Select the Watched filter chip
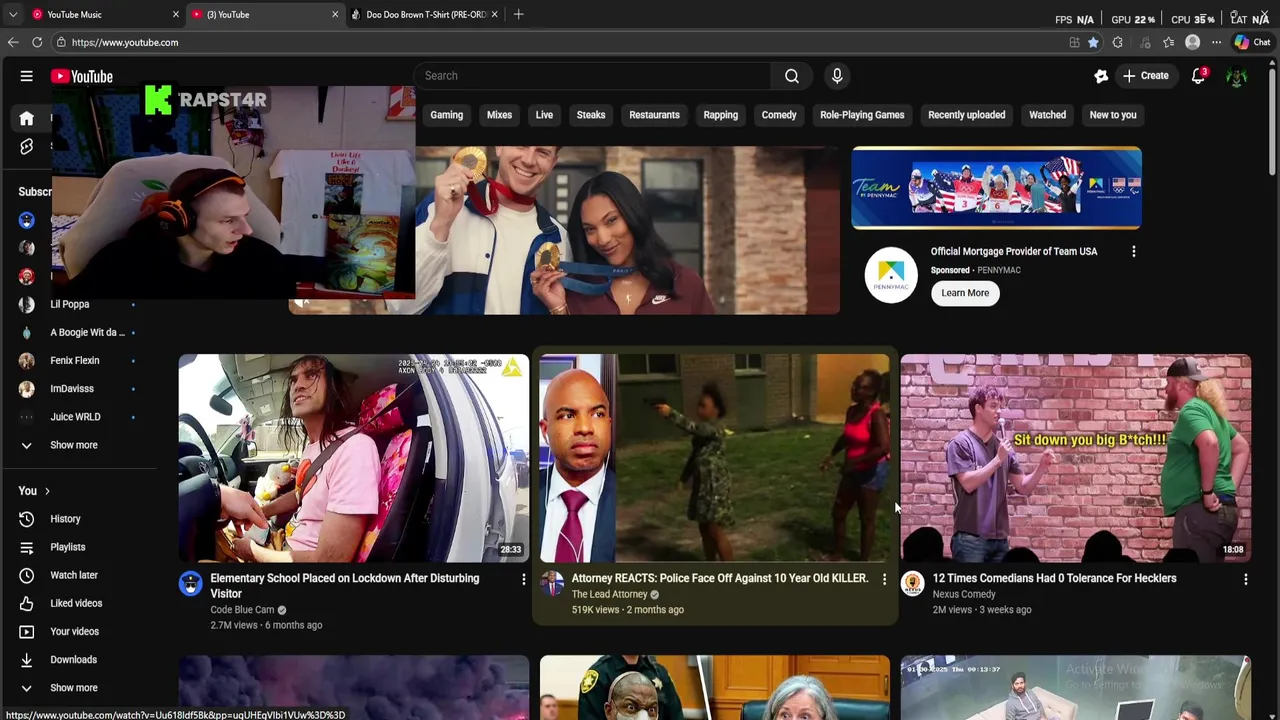Screen dimensions: 1280x720 pyautogui.click(x=1048, y=115)
